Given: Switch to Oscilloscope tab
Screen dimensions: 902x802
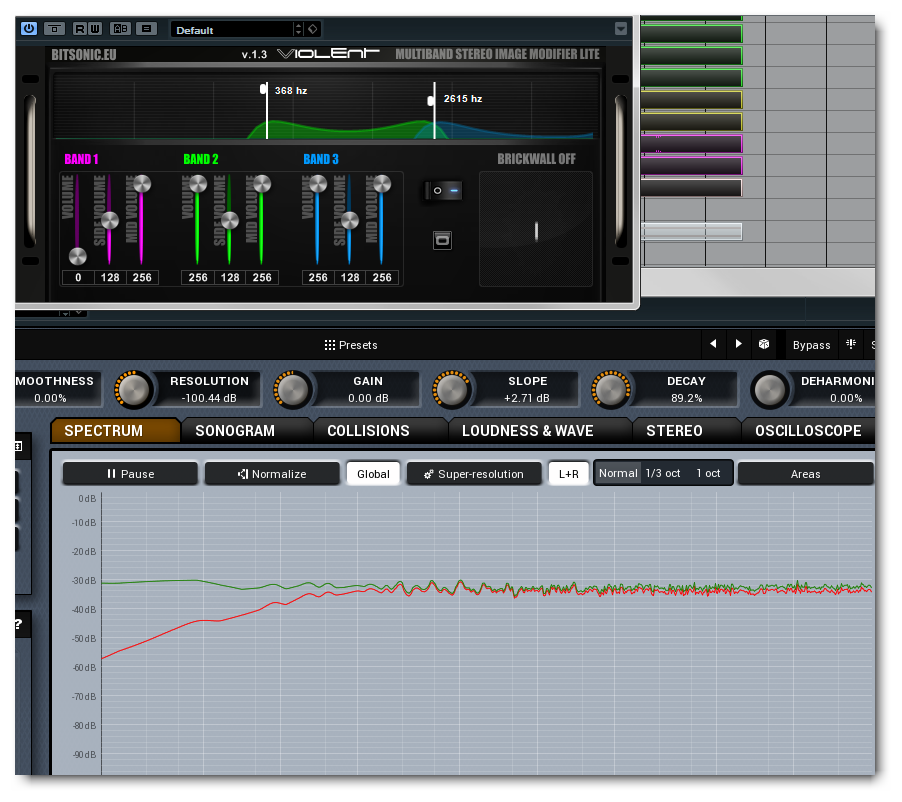Looking at the screenshot, I should pos(809,430).
